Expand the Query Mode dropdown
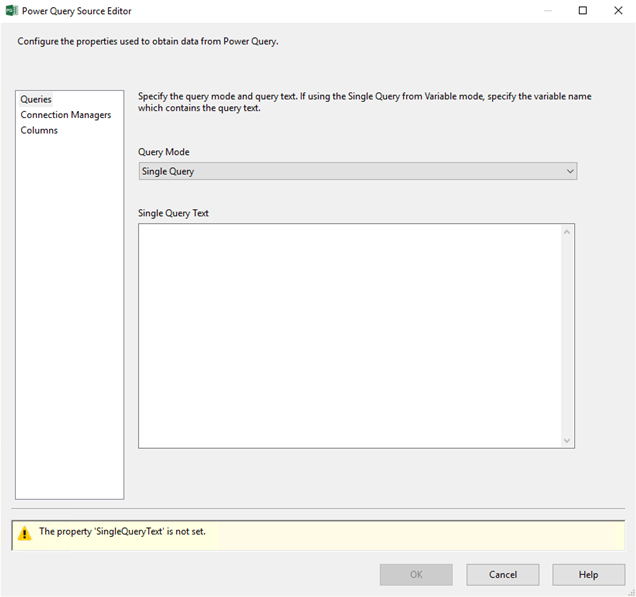Image resolution: width=636 pixels, height=597 pixels. click(x=570, y=171)
